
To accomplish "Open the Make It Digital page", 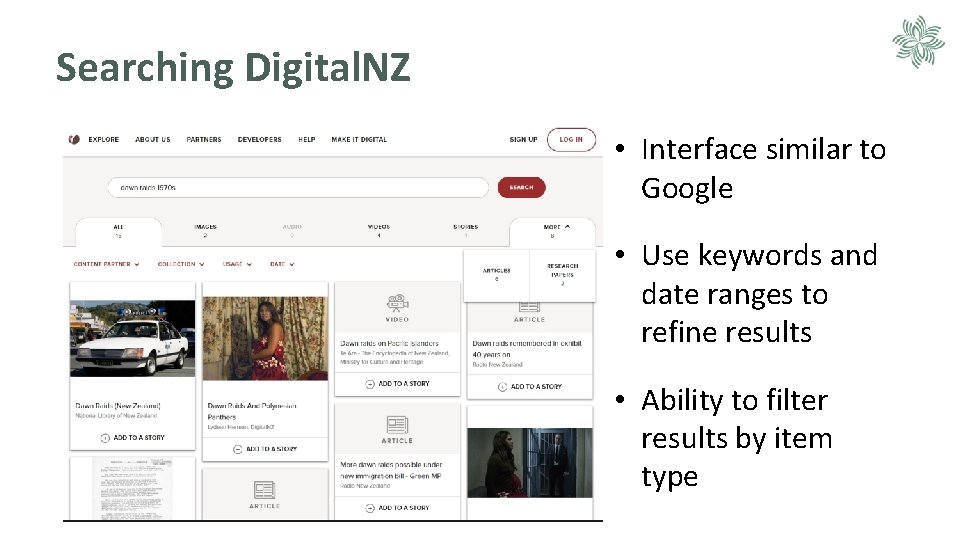I will pyautogui.click(x=359, y=140).
